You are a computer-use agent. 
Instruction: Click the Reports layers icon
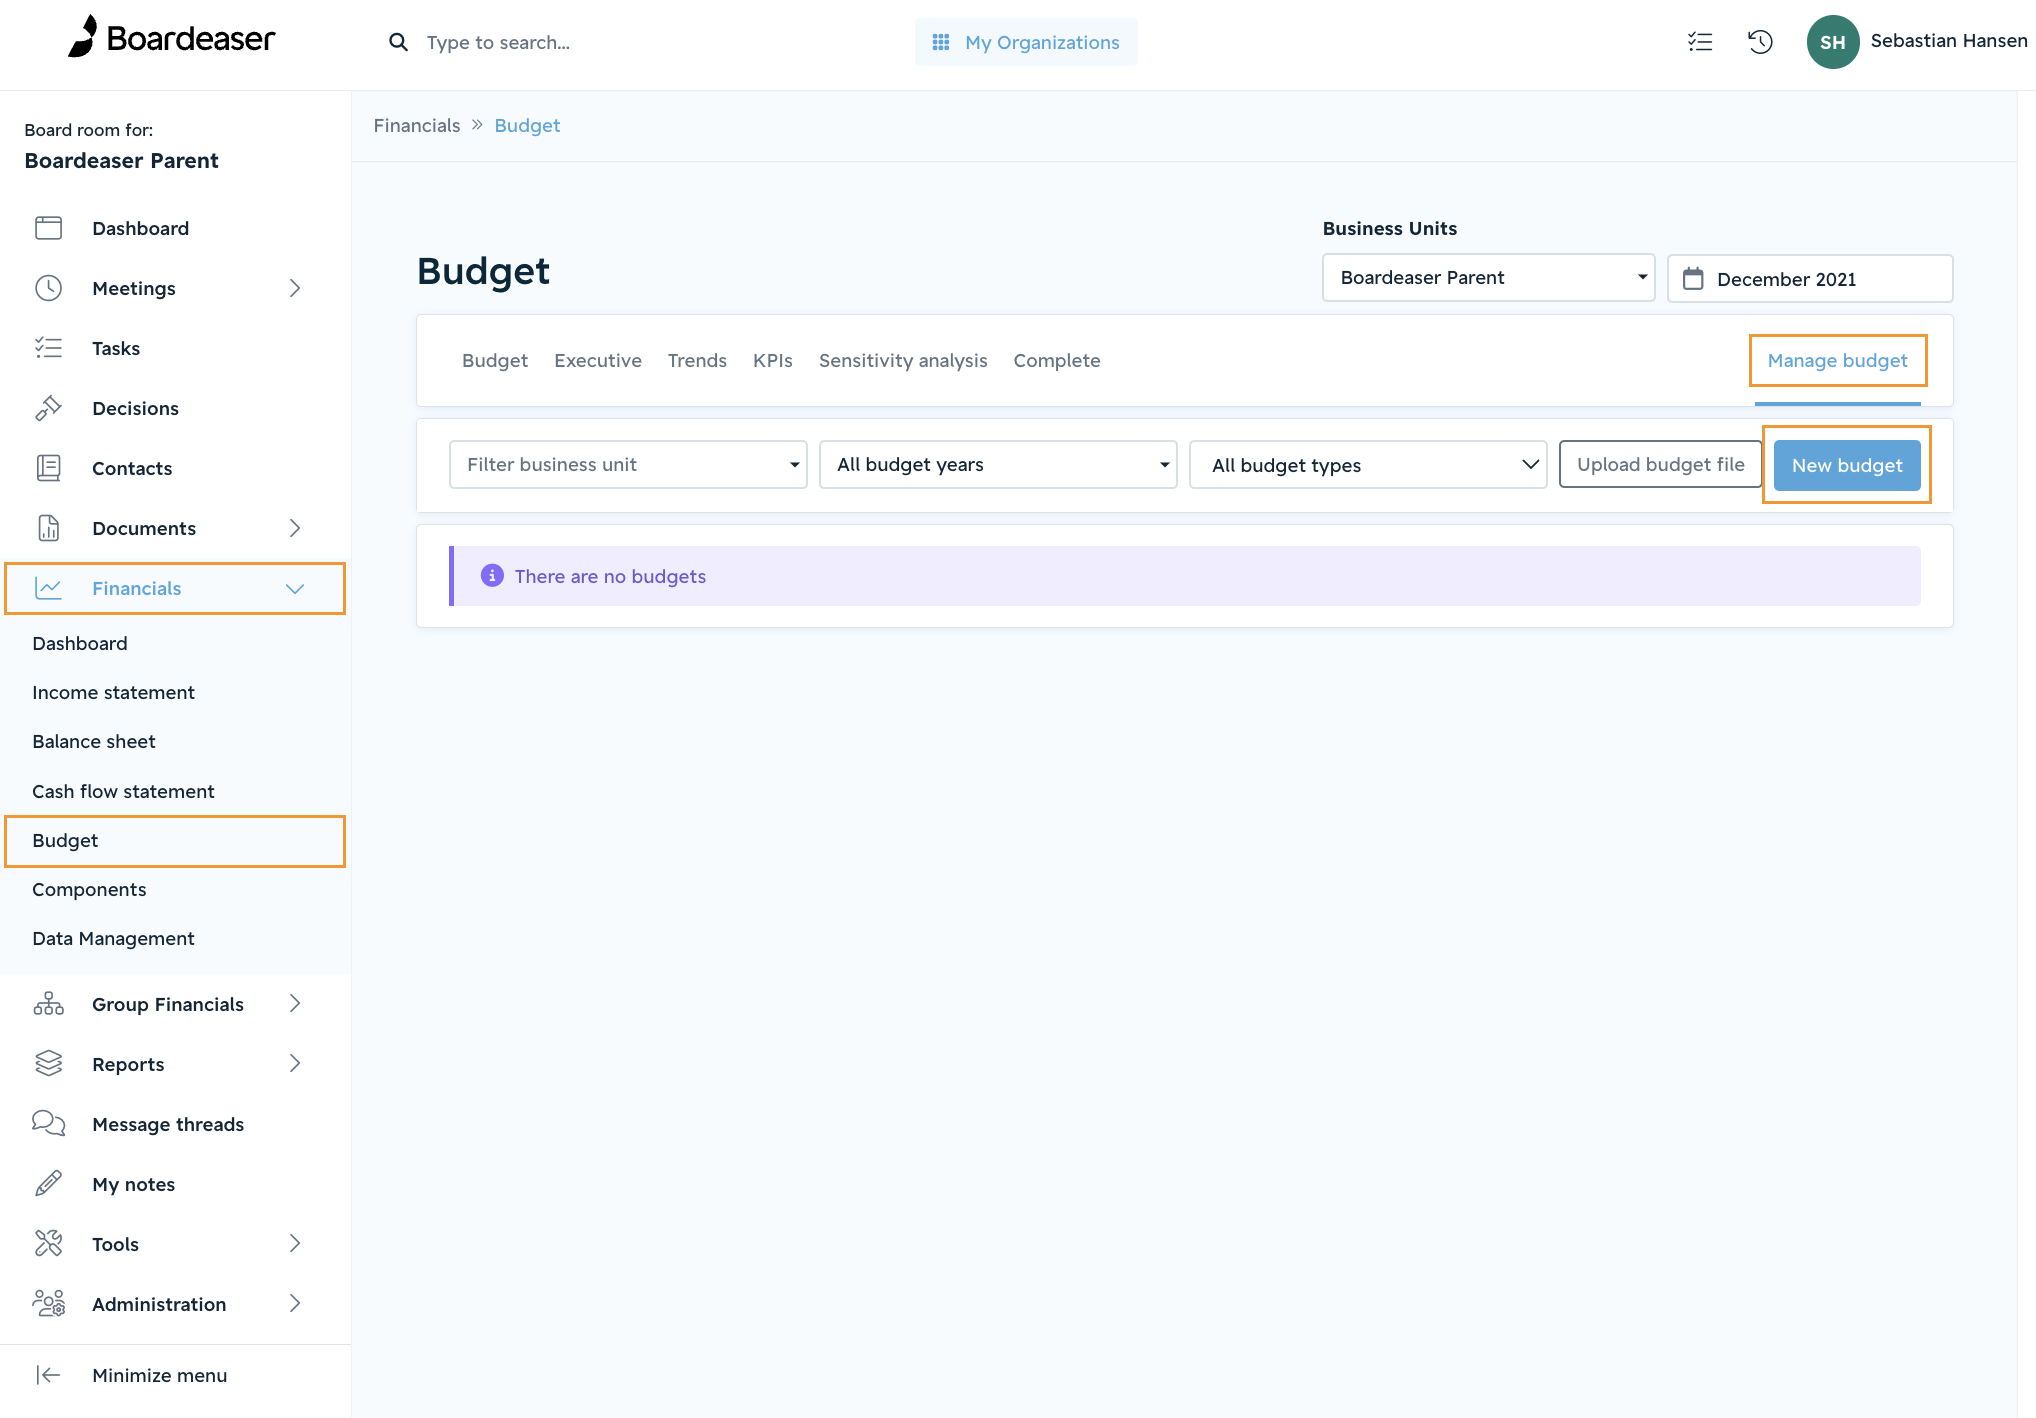click(48, 1064)
